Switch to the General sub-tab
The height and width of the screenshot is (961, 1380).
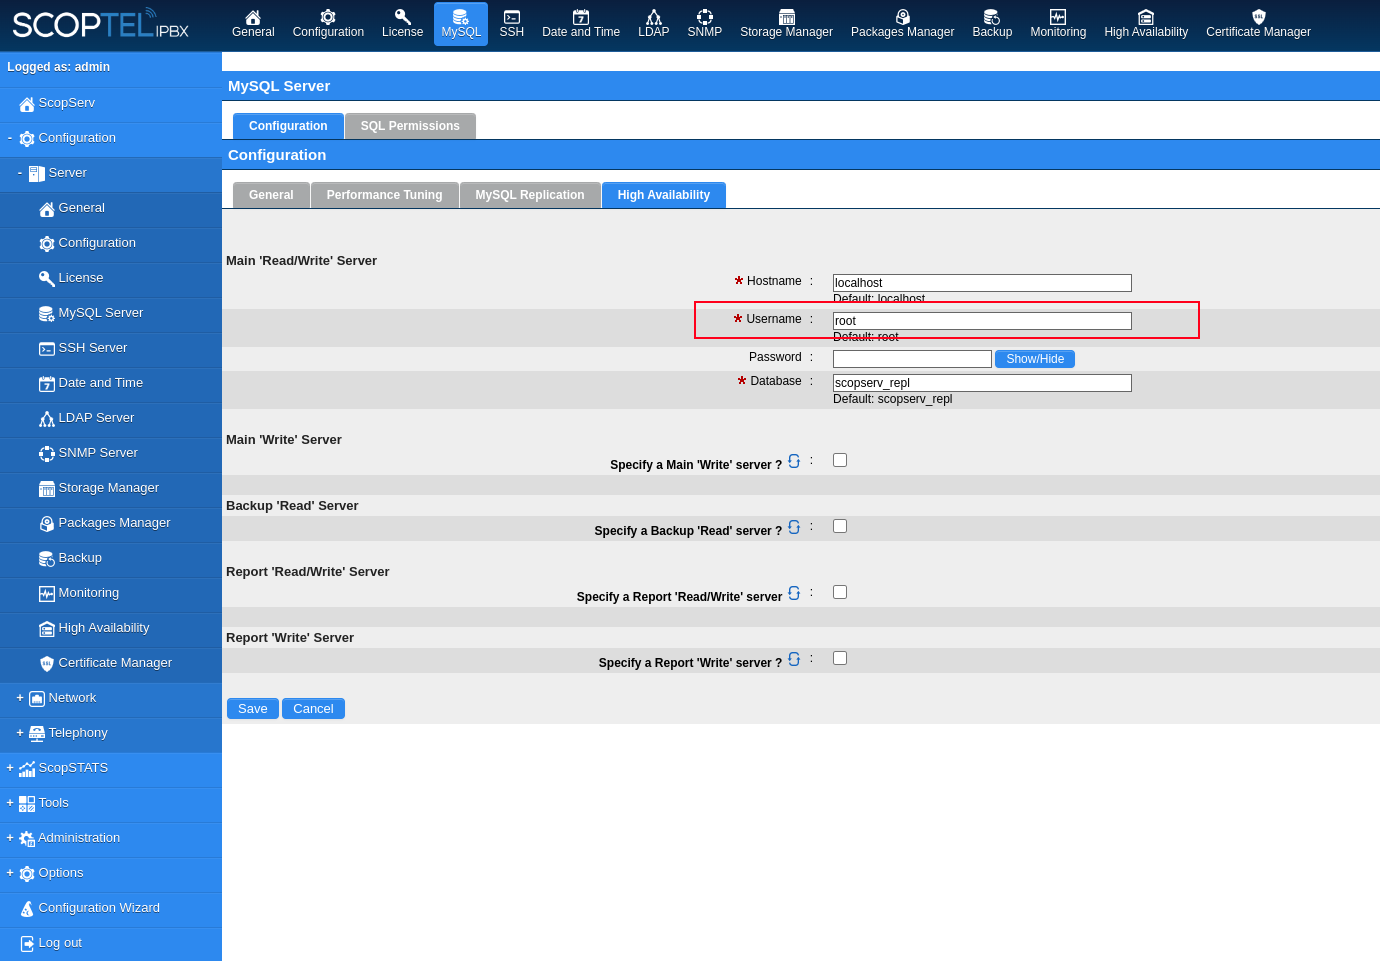[271, 195]
